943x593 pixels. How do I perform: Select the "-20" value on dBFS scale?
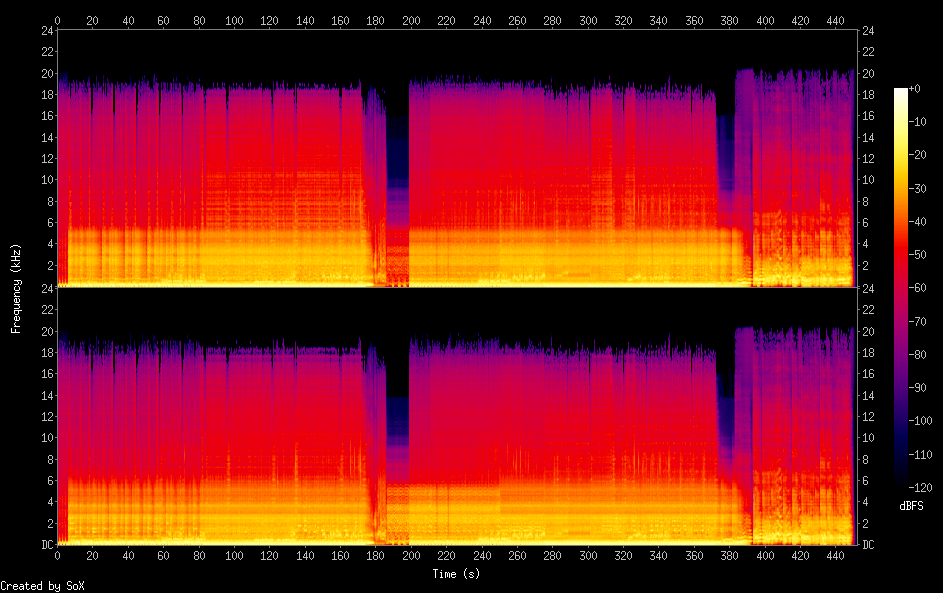(x=918, y=155)
